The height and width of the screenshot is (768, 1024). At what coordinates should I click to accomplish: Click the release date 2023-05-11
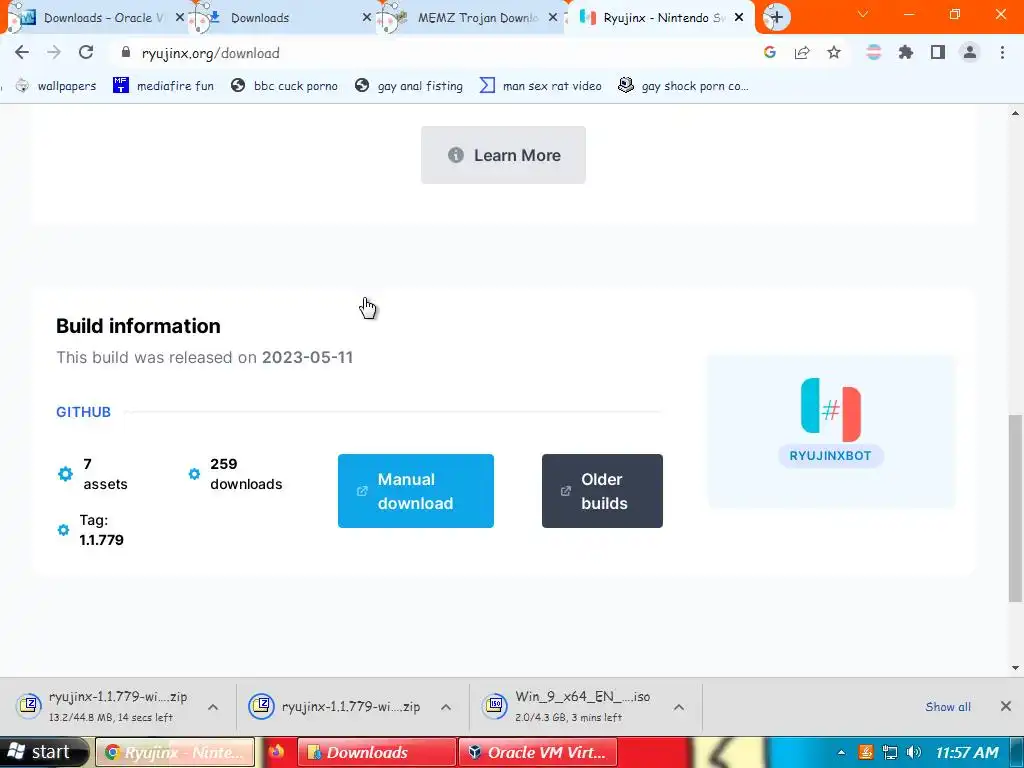(308, 357)
